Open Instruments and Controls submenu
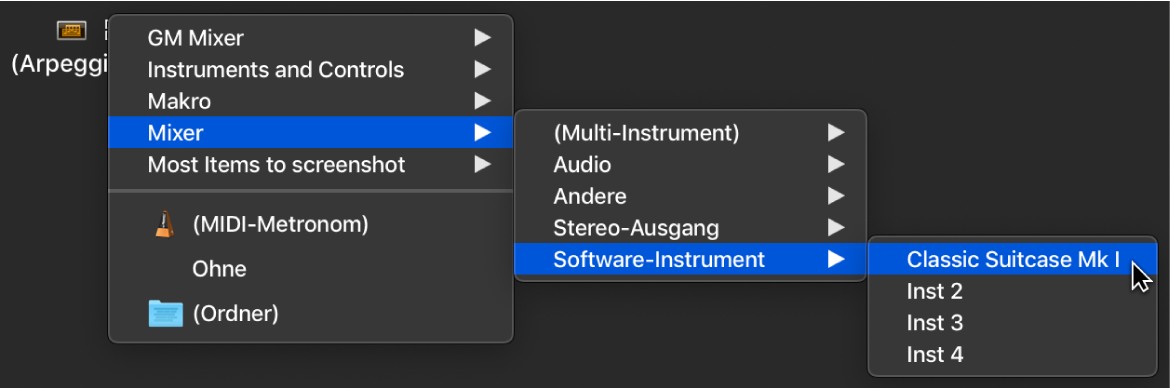This screenshot has width=1170, height=388. [x=310, y=69]
